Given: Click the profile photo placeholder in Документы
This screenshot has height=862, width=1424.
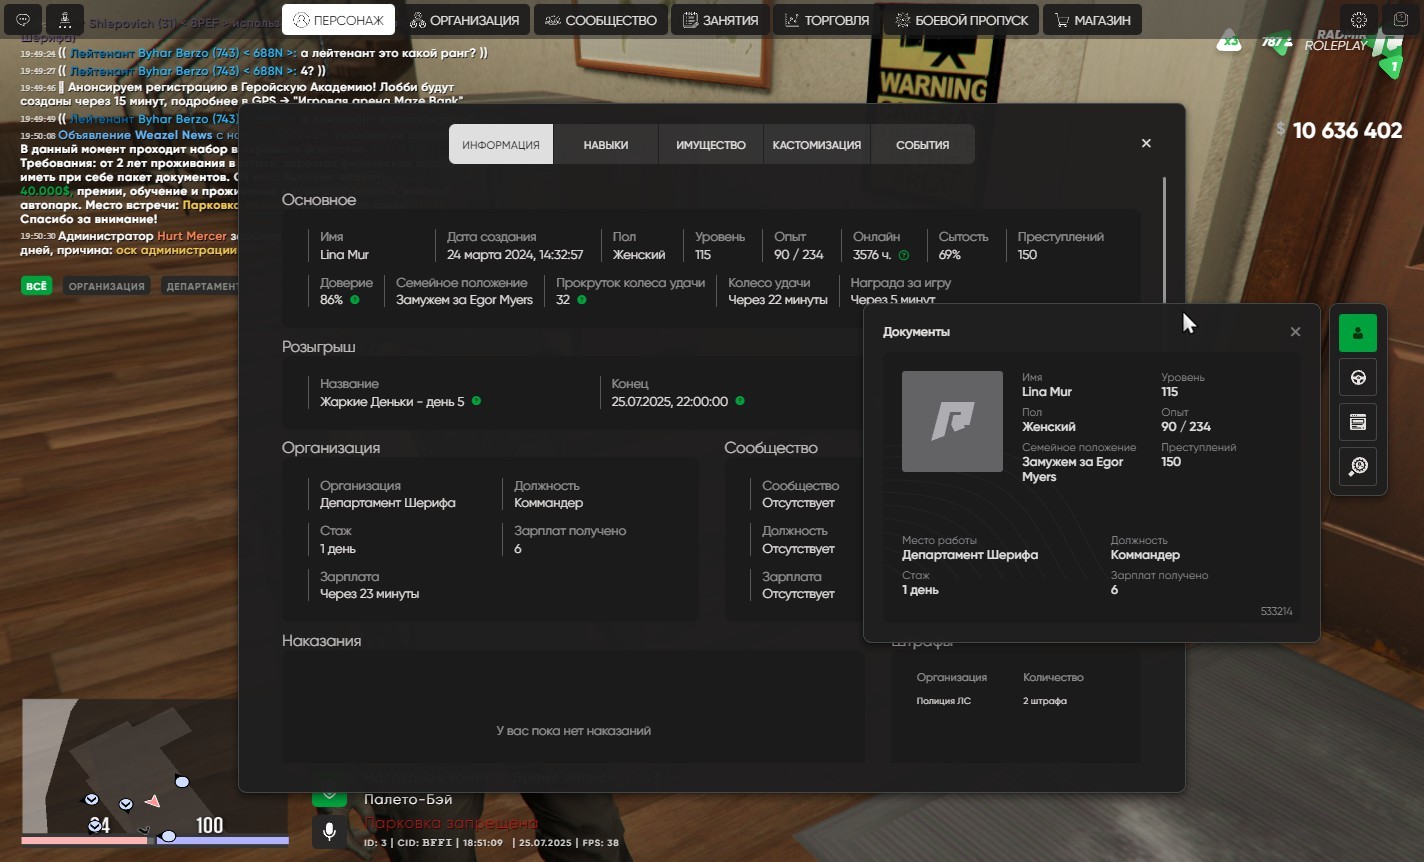Looking at the screenshot, I should click(952, 421).
